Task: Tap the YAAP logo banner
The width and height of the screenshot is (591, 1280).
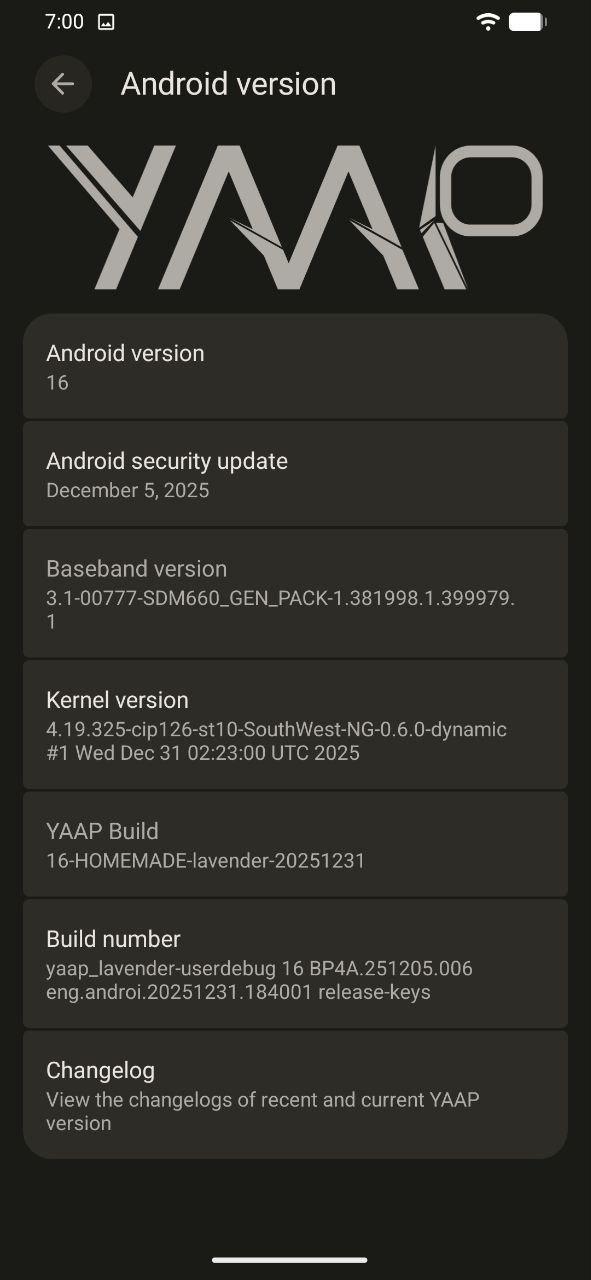Action: click(x=295, y=217)
